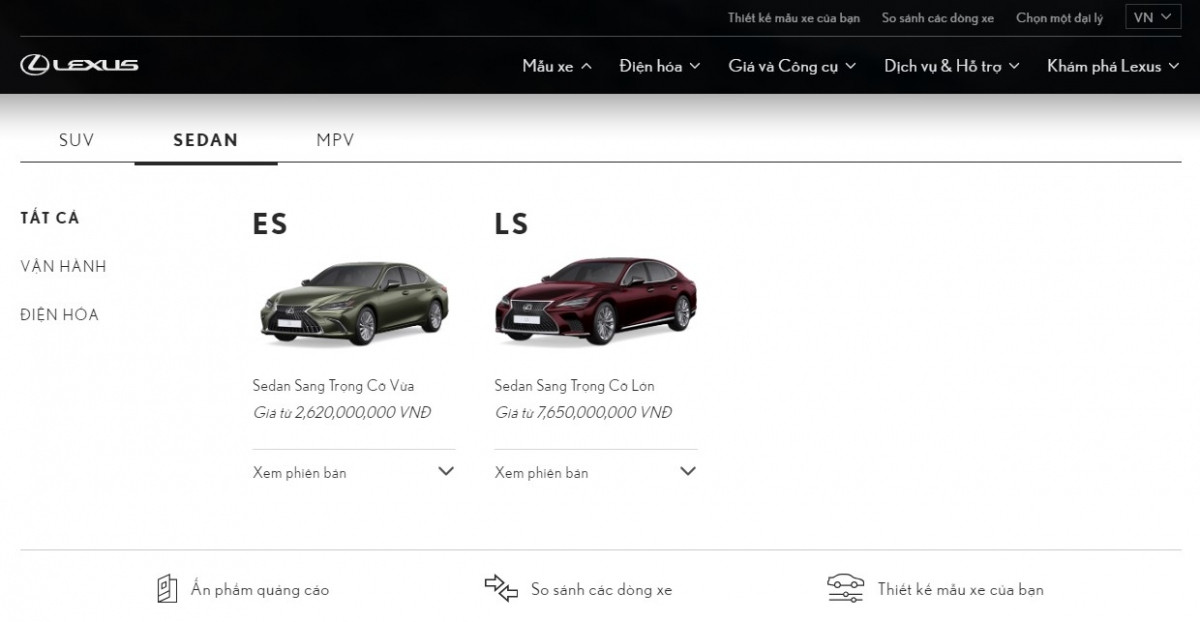Click the brochure icon beside Ấn phẩm quảng cáo
Viewport: 1200px width, 622px height.
tap(167, 589)
